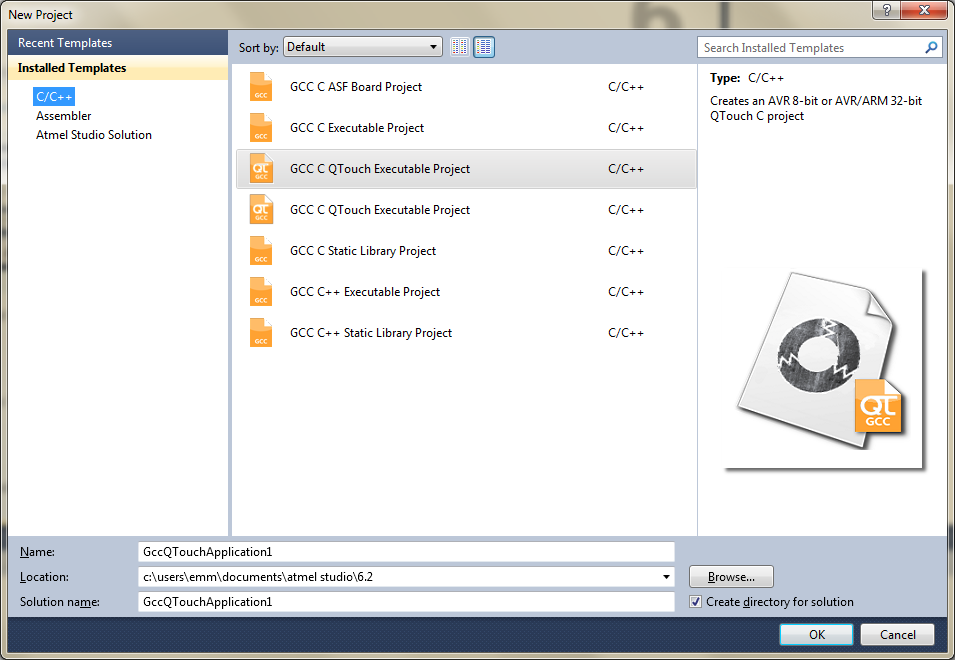Select Atmel Studio Solution category
956x660 pixels.
pyautogui.click(x=94, y=135)
